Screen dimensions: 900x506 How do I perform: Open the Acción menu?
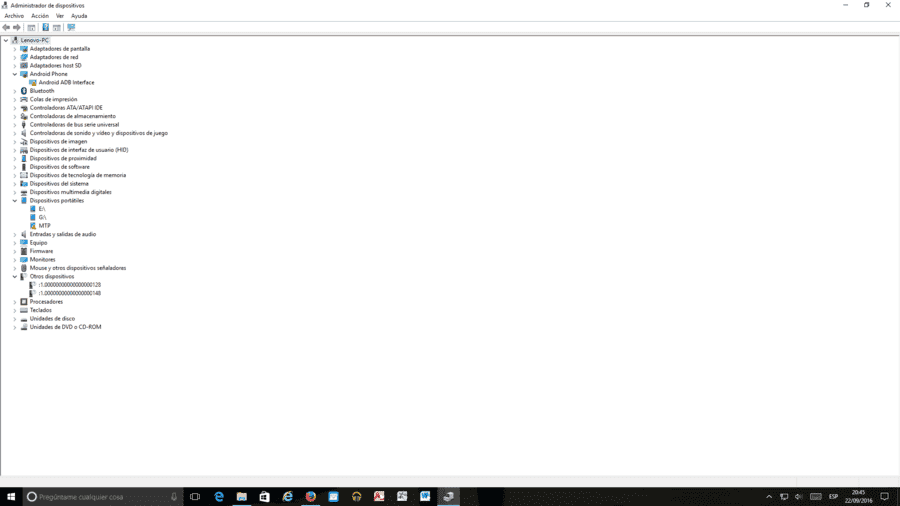pos(40,16)
